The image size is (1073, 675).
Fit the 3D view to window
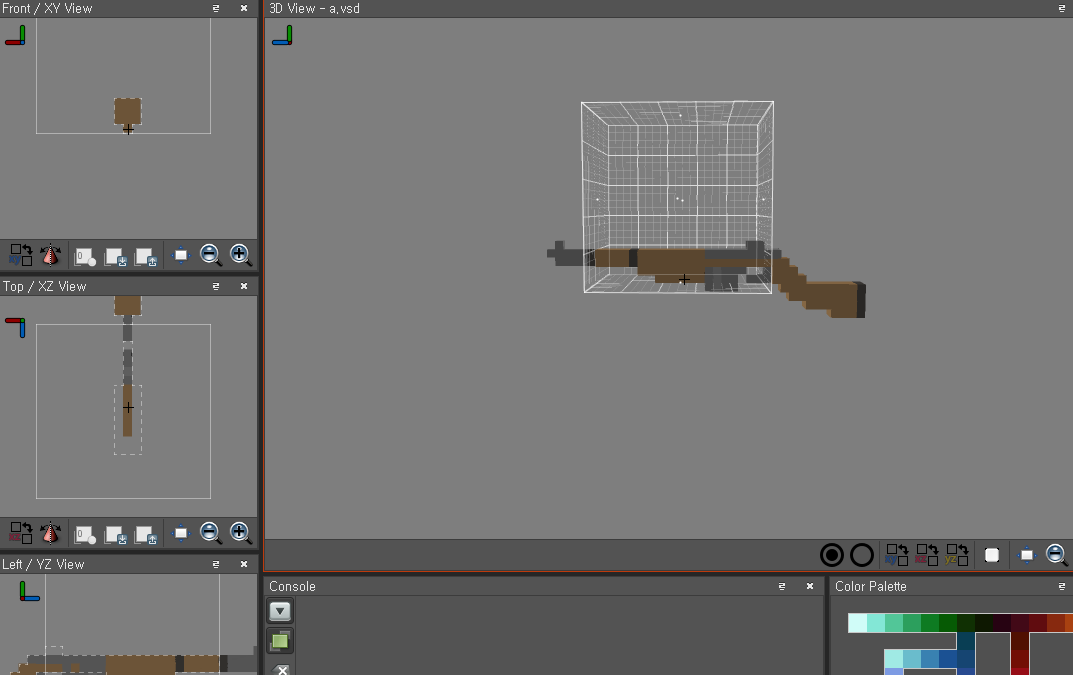(1026, 554)
